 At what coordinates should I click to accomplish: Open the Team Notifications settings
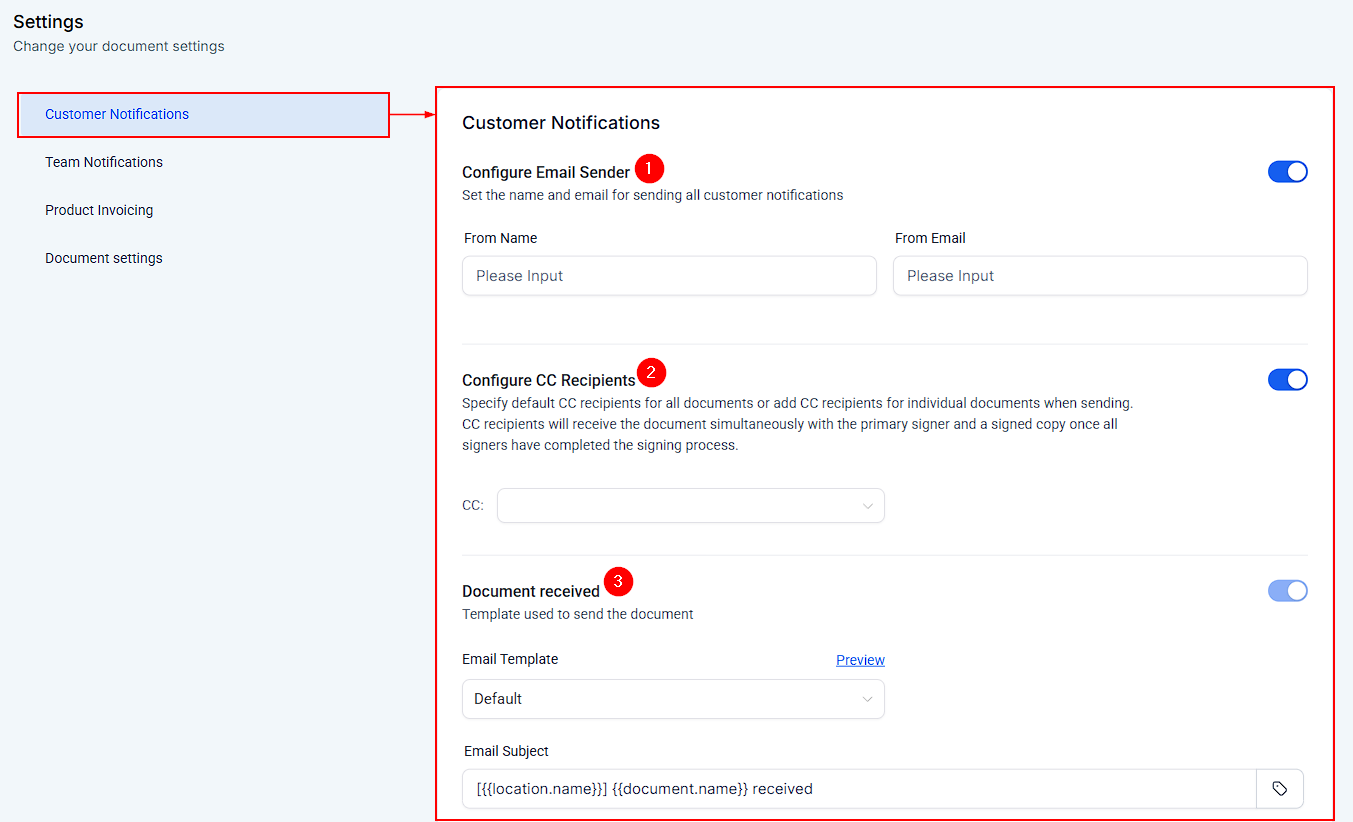[x=104, y=162]
